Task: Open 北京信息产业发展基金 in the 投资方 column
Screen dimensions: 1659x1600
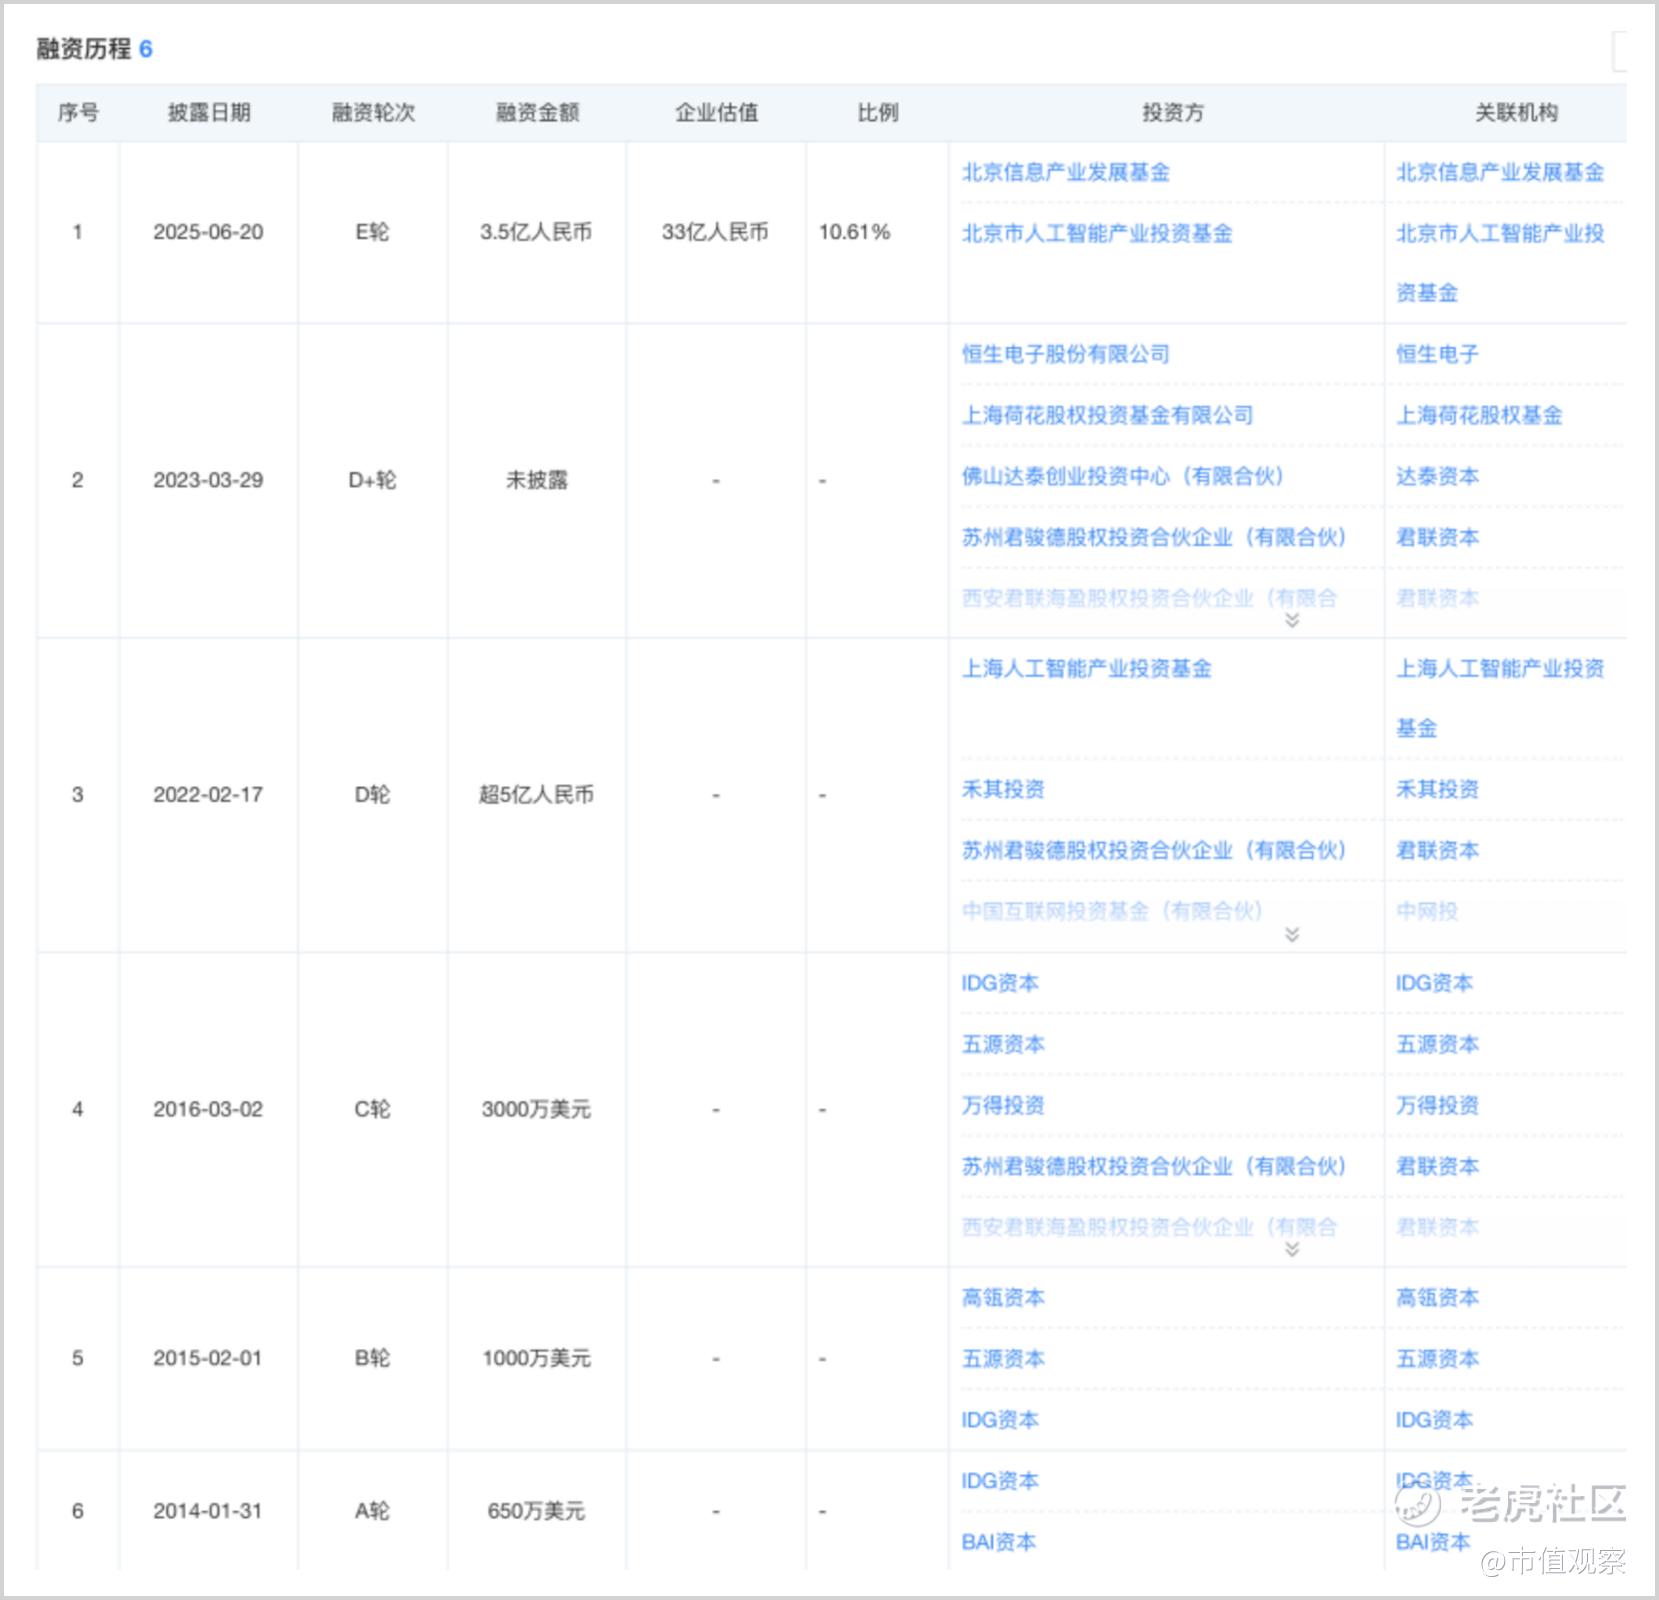Action: coord(1066,172)
